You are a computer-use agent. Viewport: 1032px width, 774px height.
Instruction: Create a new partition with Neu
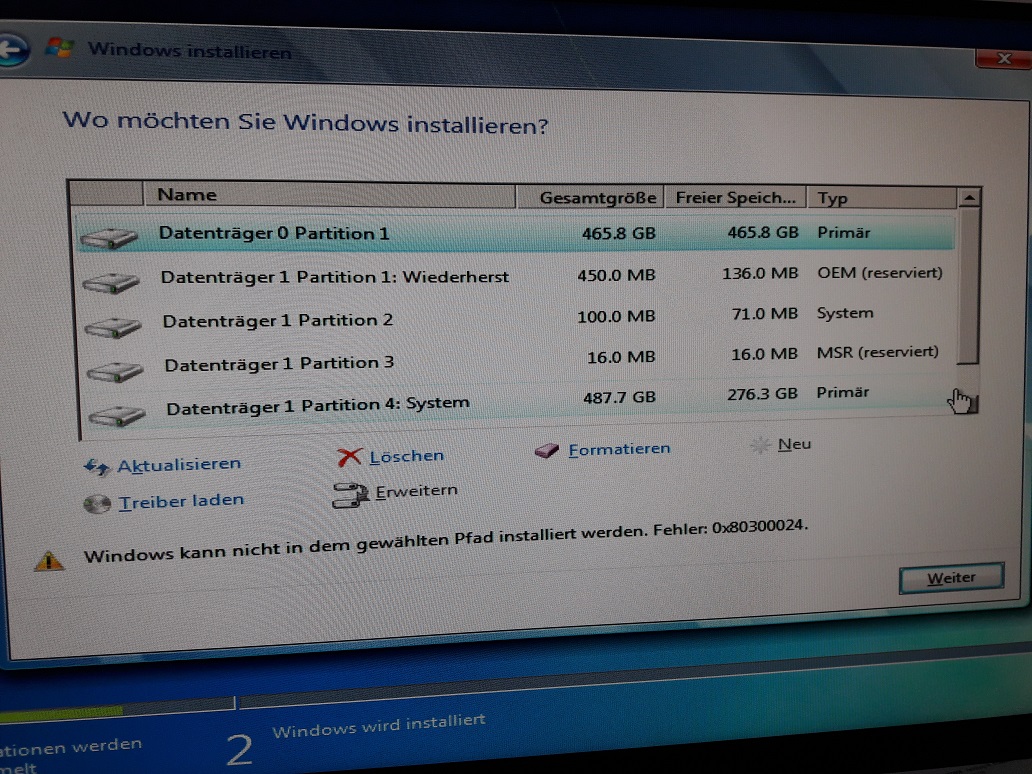tap(794, 444)
